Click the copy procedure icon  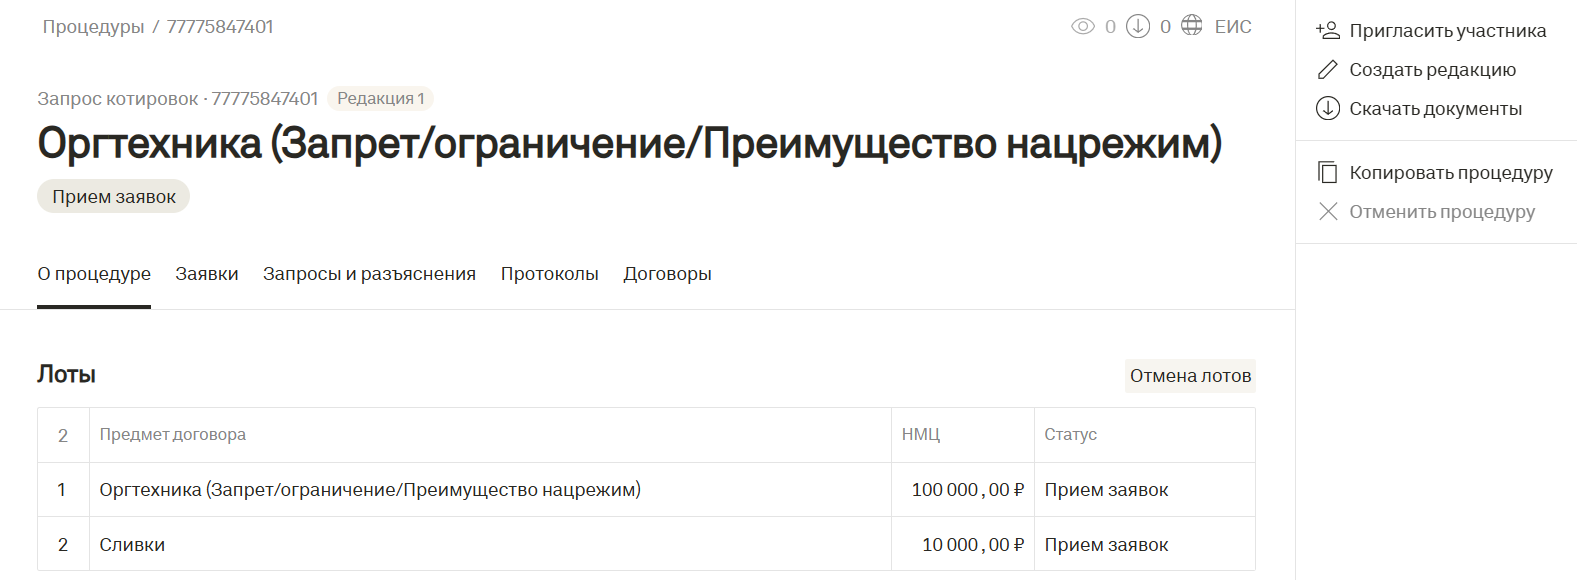pos(1327,173)
